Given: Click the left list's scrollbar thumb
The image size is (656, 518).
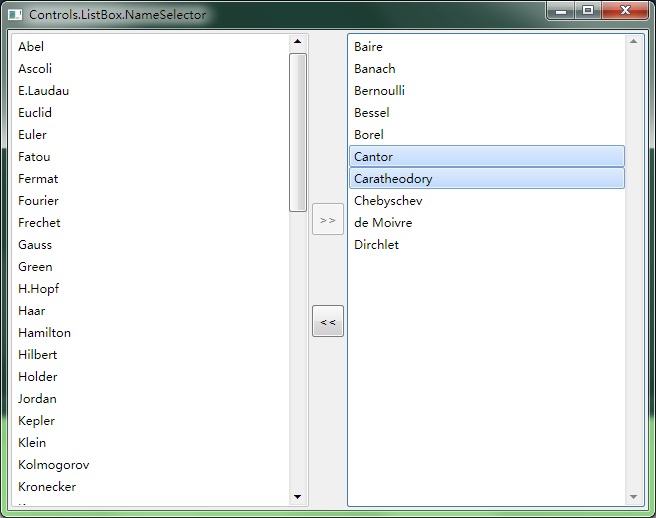Looking at the screenshot, I should click(297, 131).
